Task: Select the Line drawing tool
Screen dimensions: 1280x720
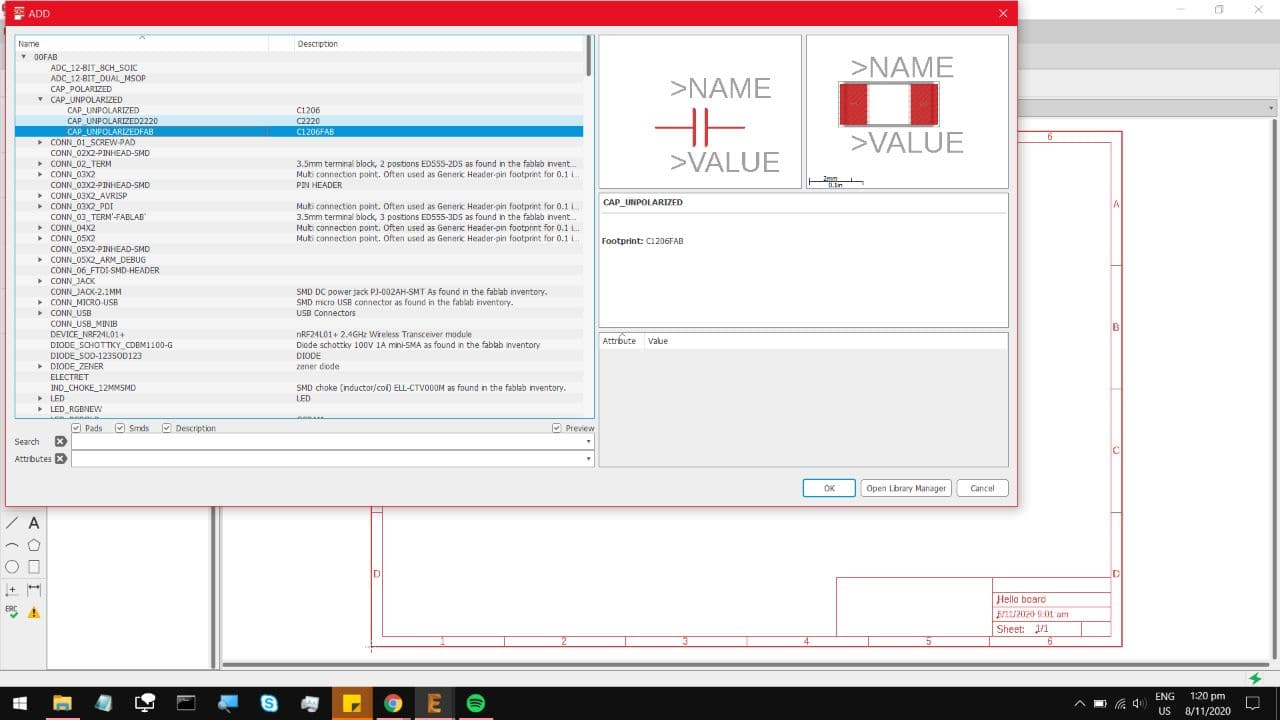Action: [x=12, y=523]
